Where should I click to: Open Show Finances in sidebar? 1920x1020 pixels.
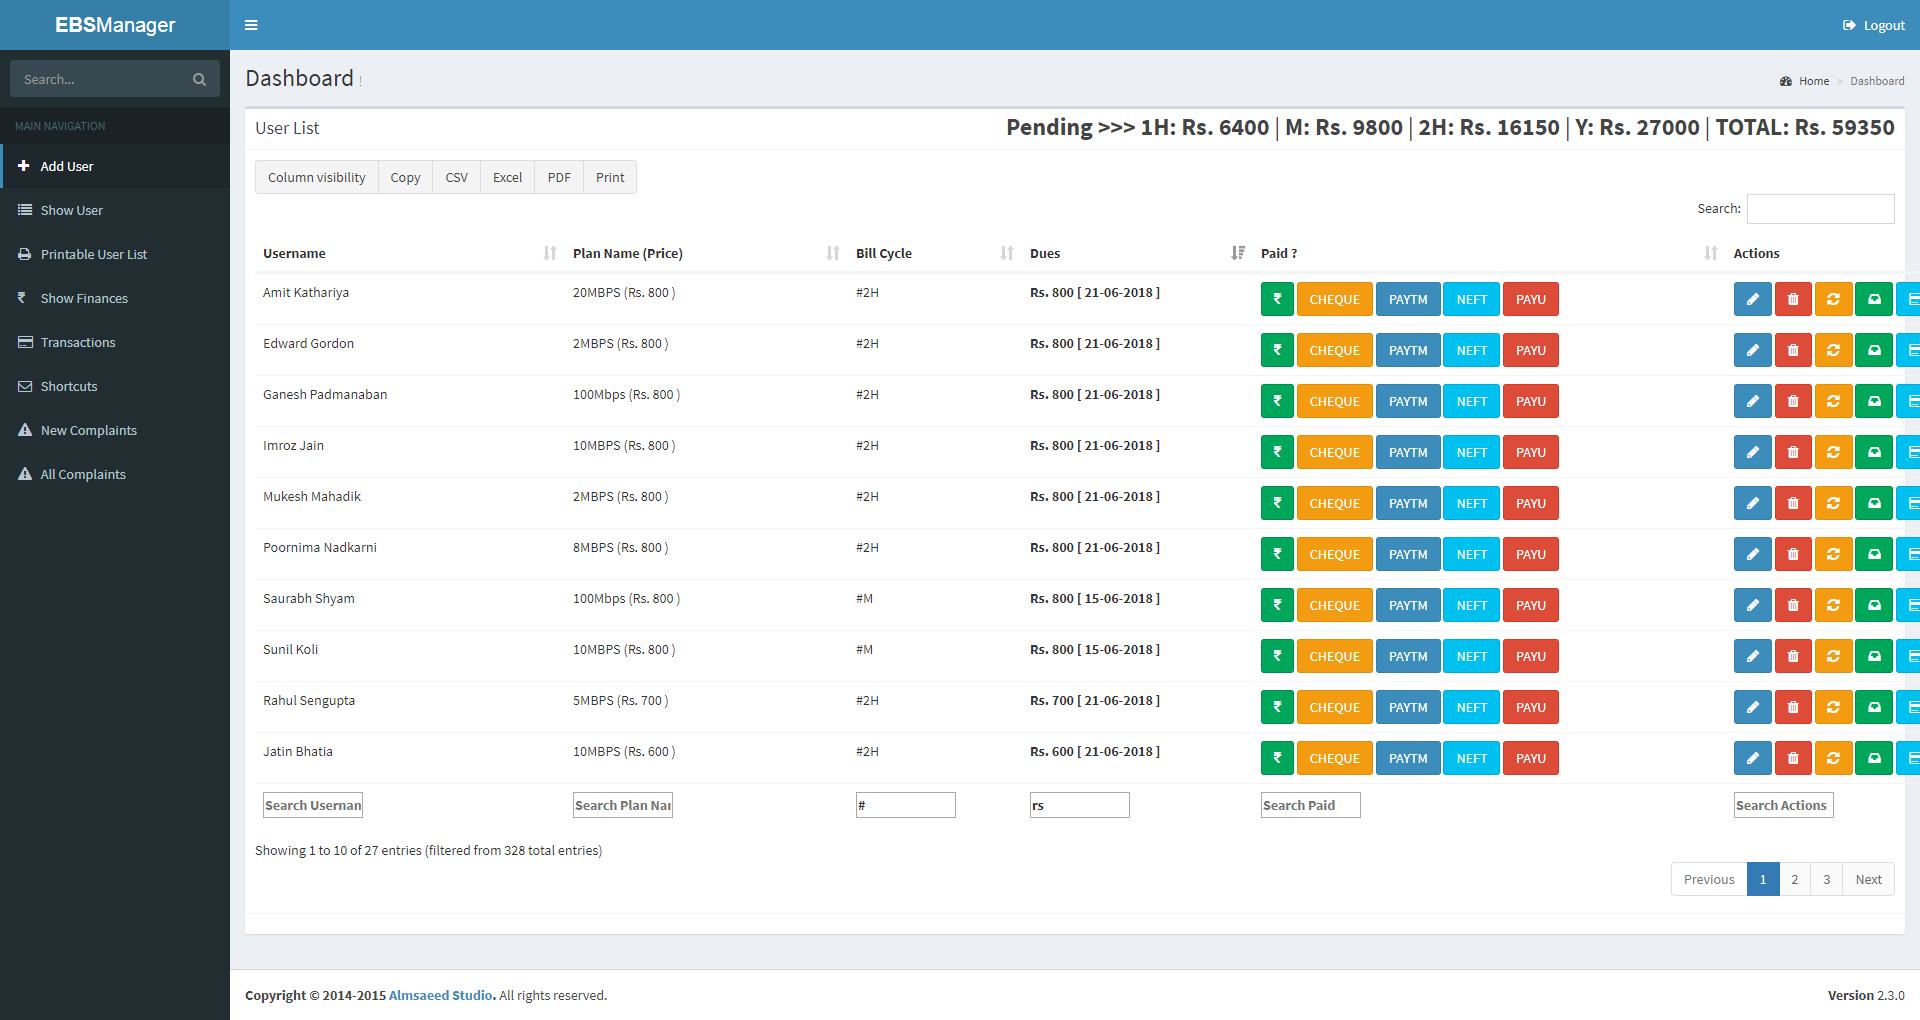(x=115, y=298)
